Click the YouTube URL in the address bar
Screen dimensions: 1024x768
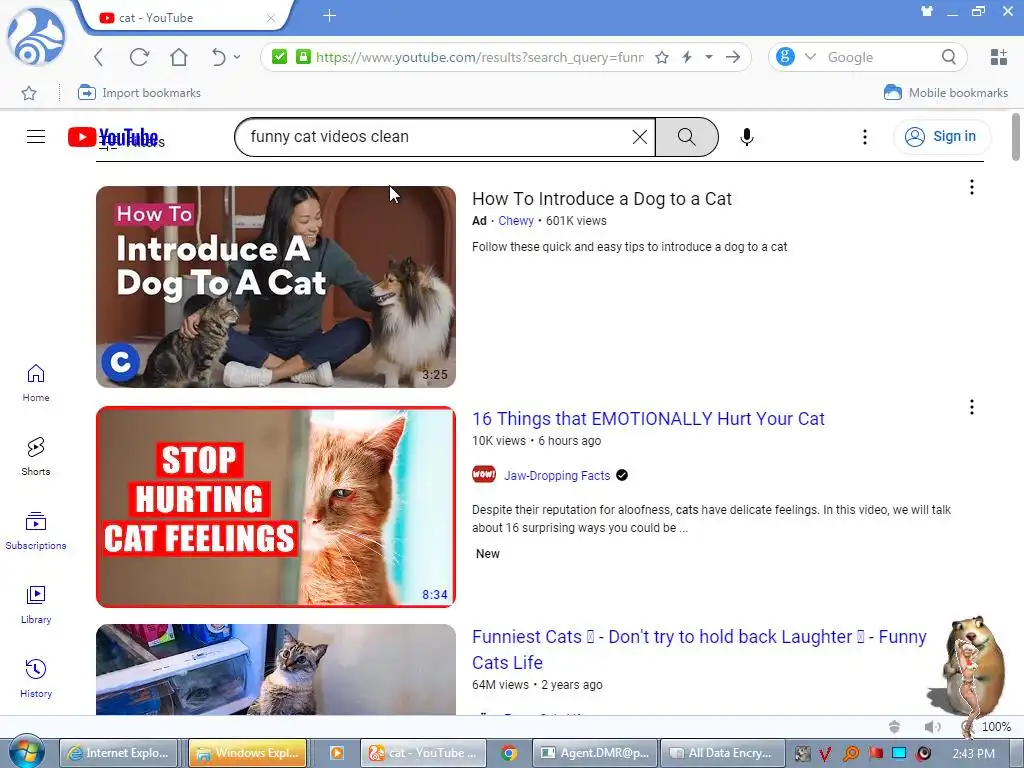point(480,57)
